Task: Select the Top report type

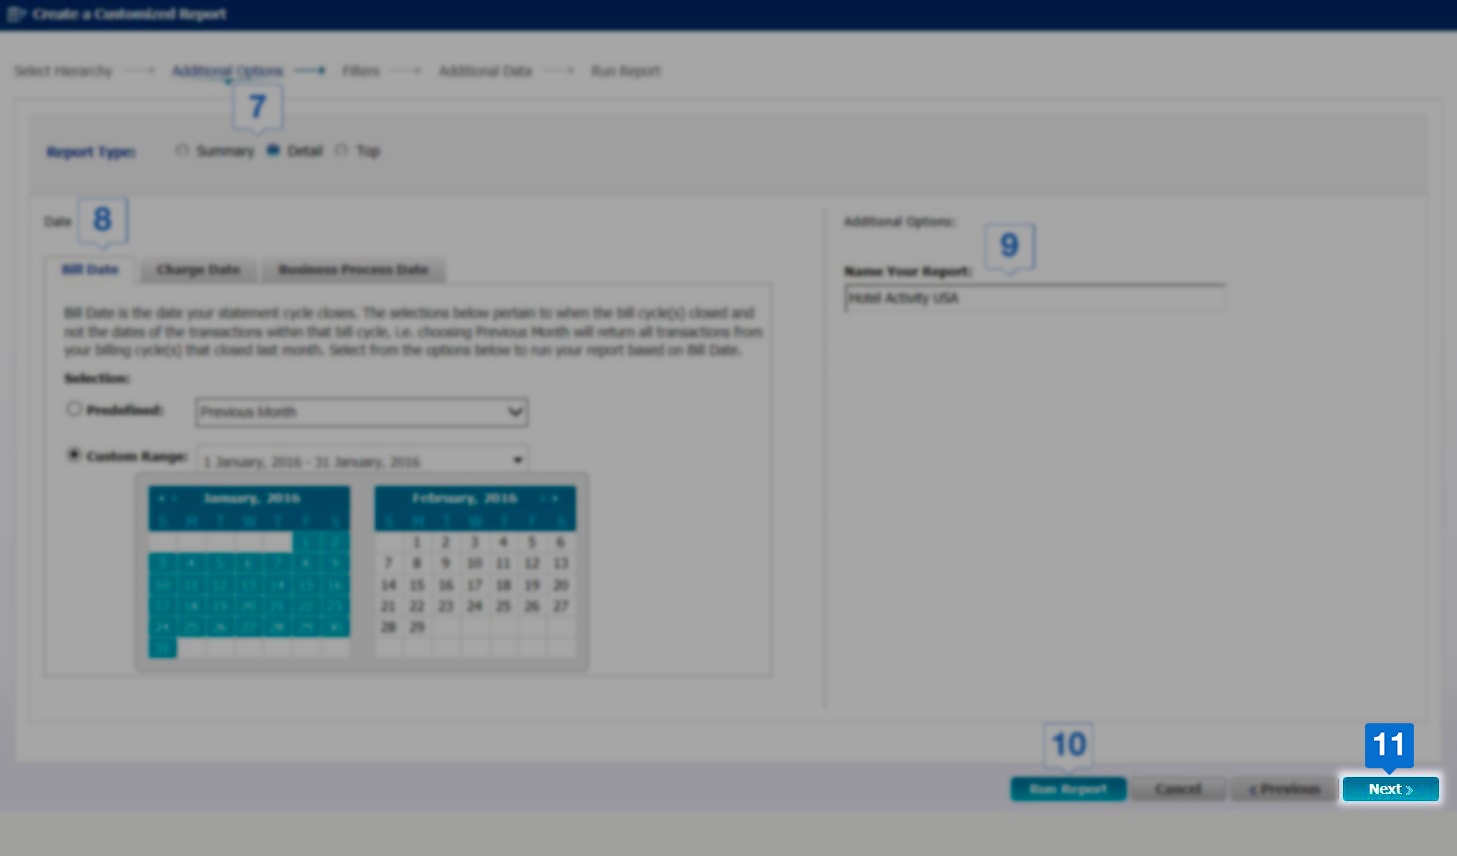Action: (342, 151)
